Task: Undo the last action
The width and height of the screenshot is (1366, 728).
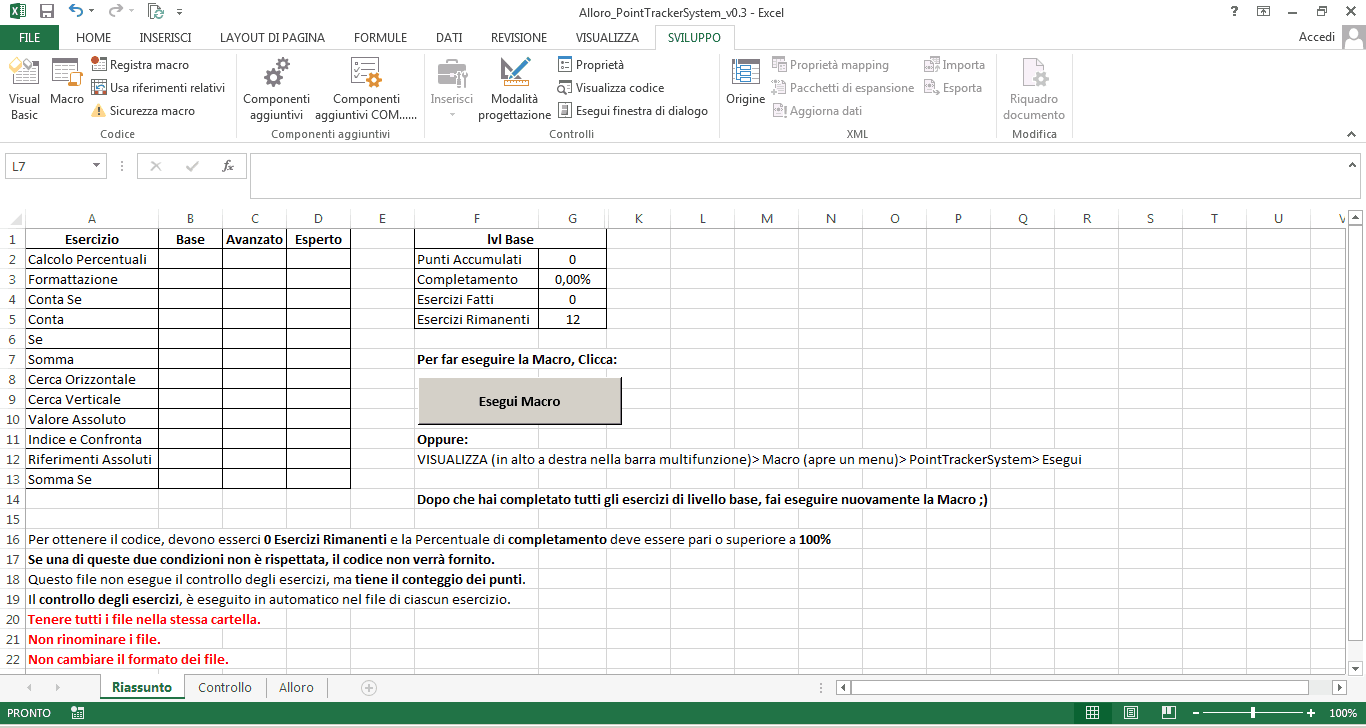Action: point(77,11)
